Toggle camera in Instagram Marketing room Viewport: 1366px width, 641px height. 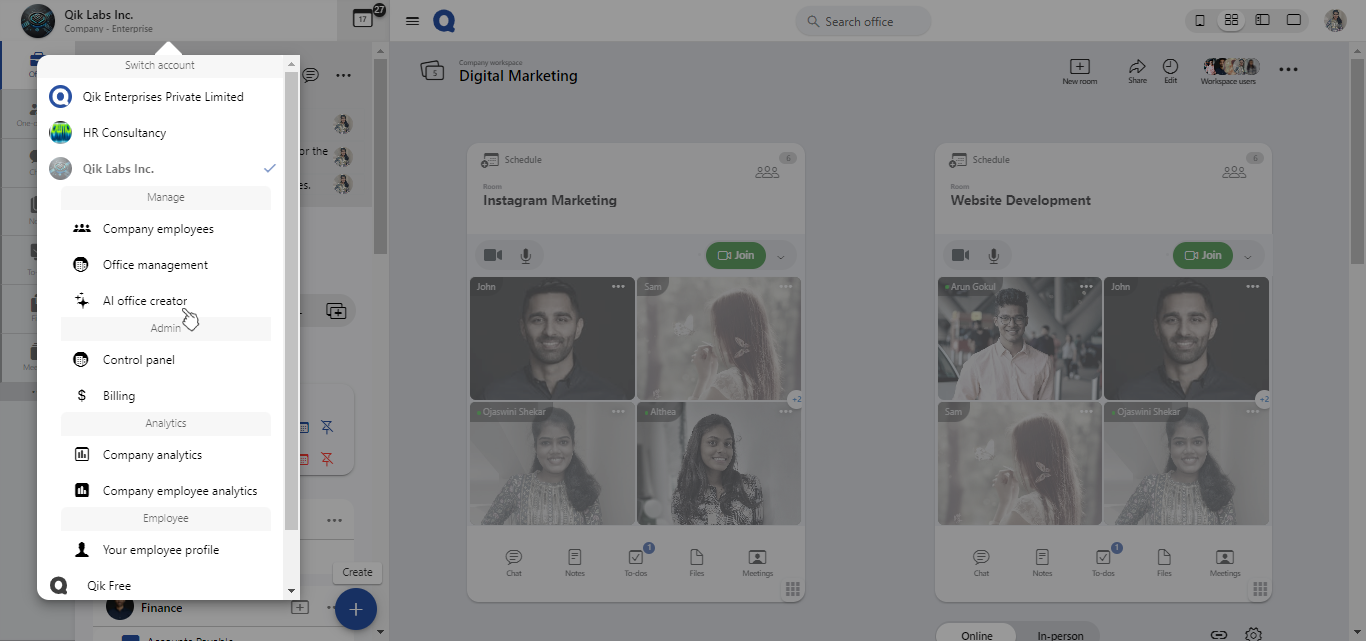pos(493,255)
